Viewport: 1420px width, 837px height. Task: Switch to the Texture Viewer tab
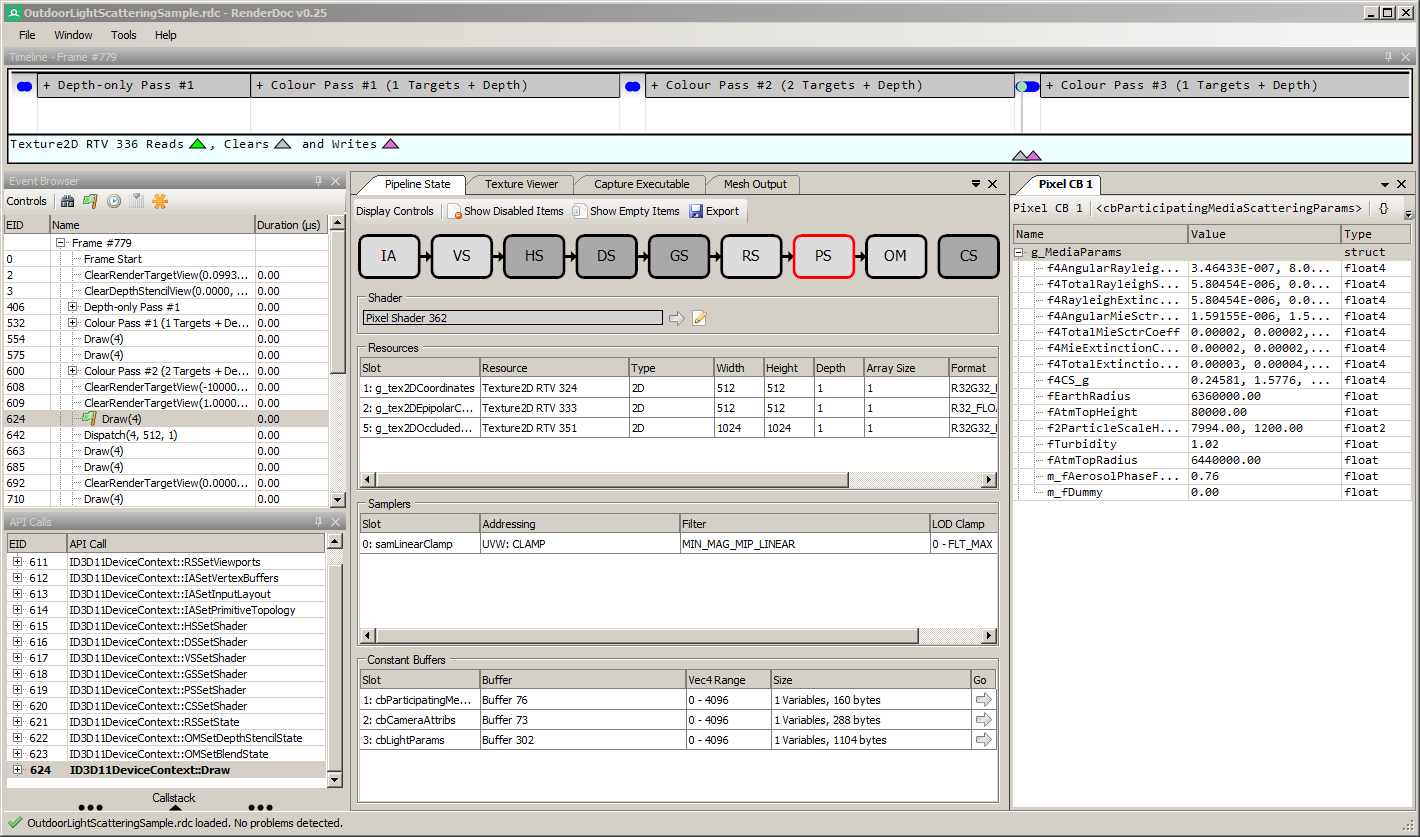point(521,184)
